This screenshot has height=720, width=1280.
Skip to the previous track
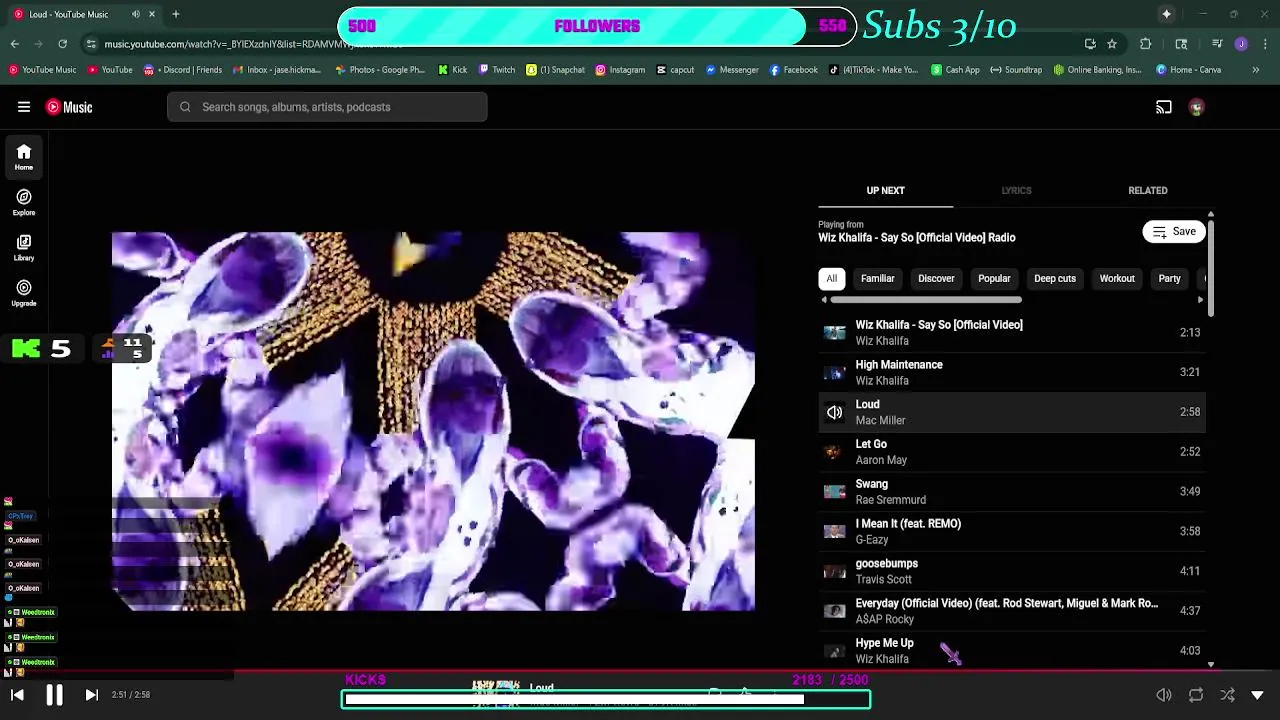click(x=17, y=695)
